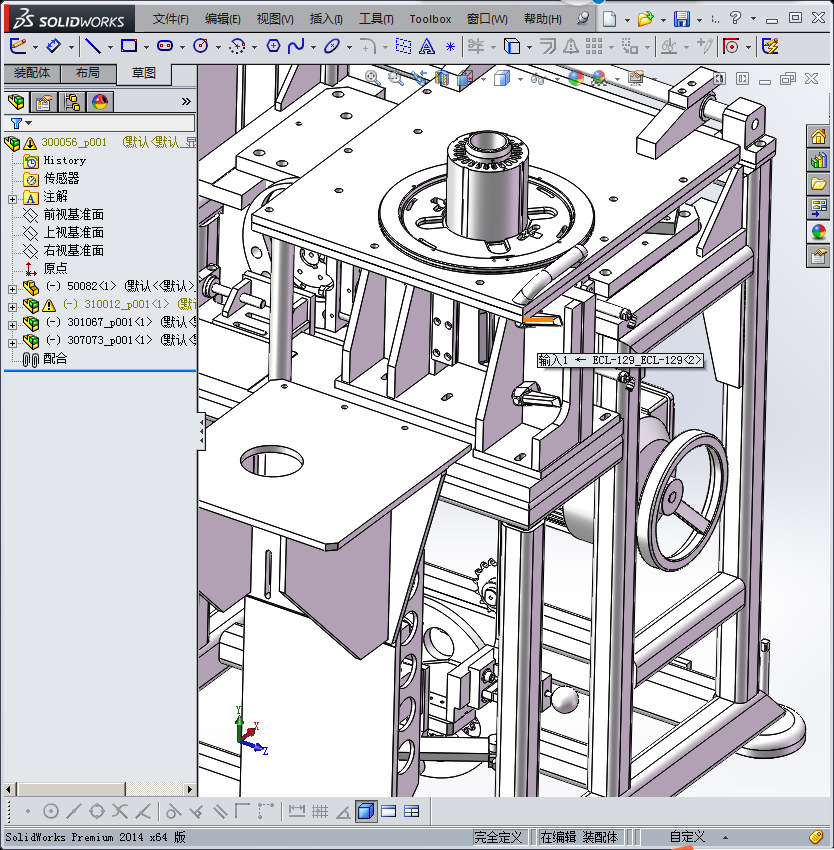This screenshot has height=850, width=834.
Task: Click the ConfigurationManager tab icon
Action: tap(71, 101)
